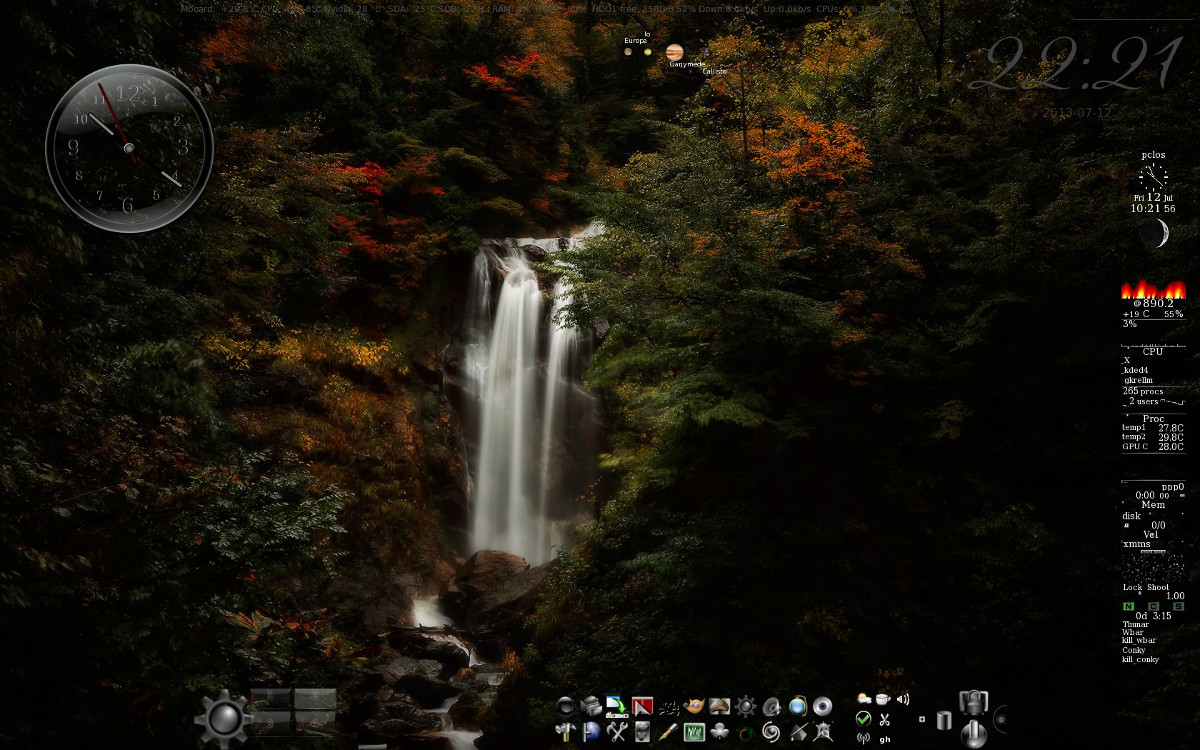The image size is (1200, 750).
Task: Click the 265 procs line
Action: pos(1143,391)
